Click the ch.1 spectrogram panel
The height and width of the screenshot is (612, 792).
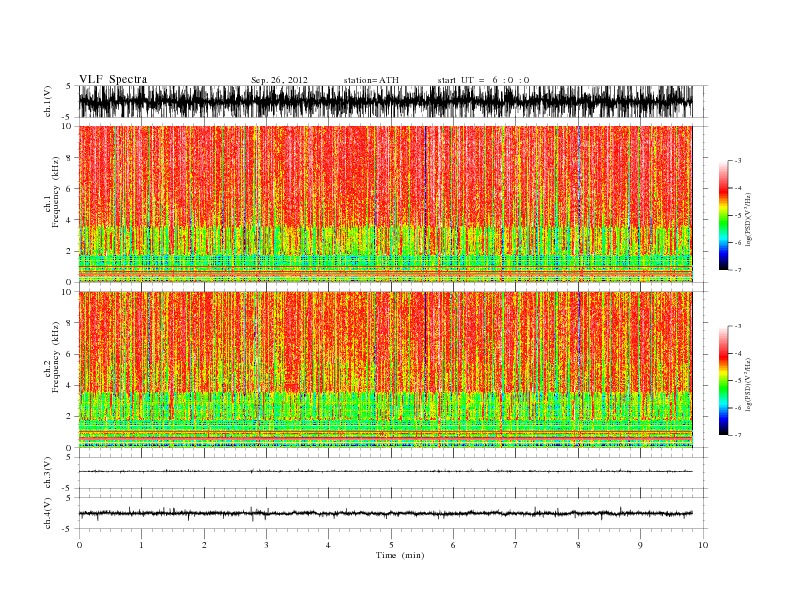click(x=385, y=204)
